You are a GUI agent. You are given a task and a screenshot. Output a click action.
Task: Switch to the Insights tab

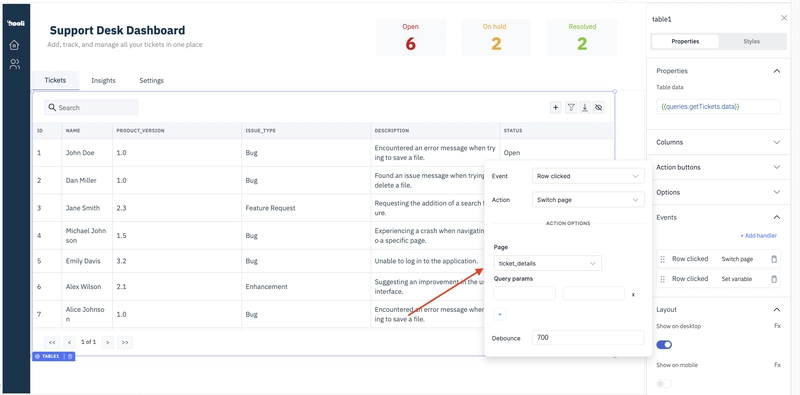click(104, 81)
